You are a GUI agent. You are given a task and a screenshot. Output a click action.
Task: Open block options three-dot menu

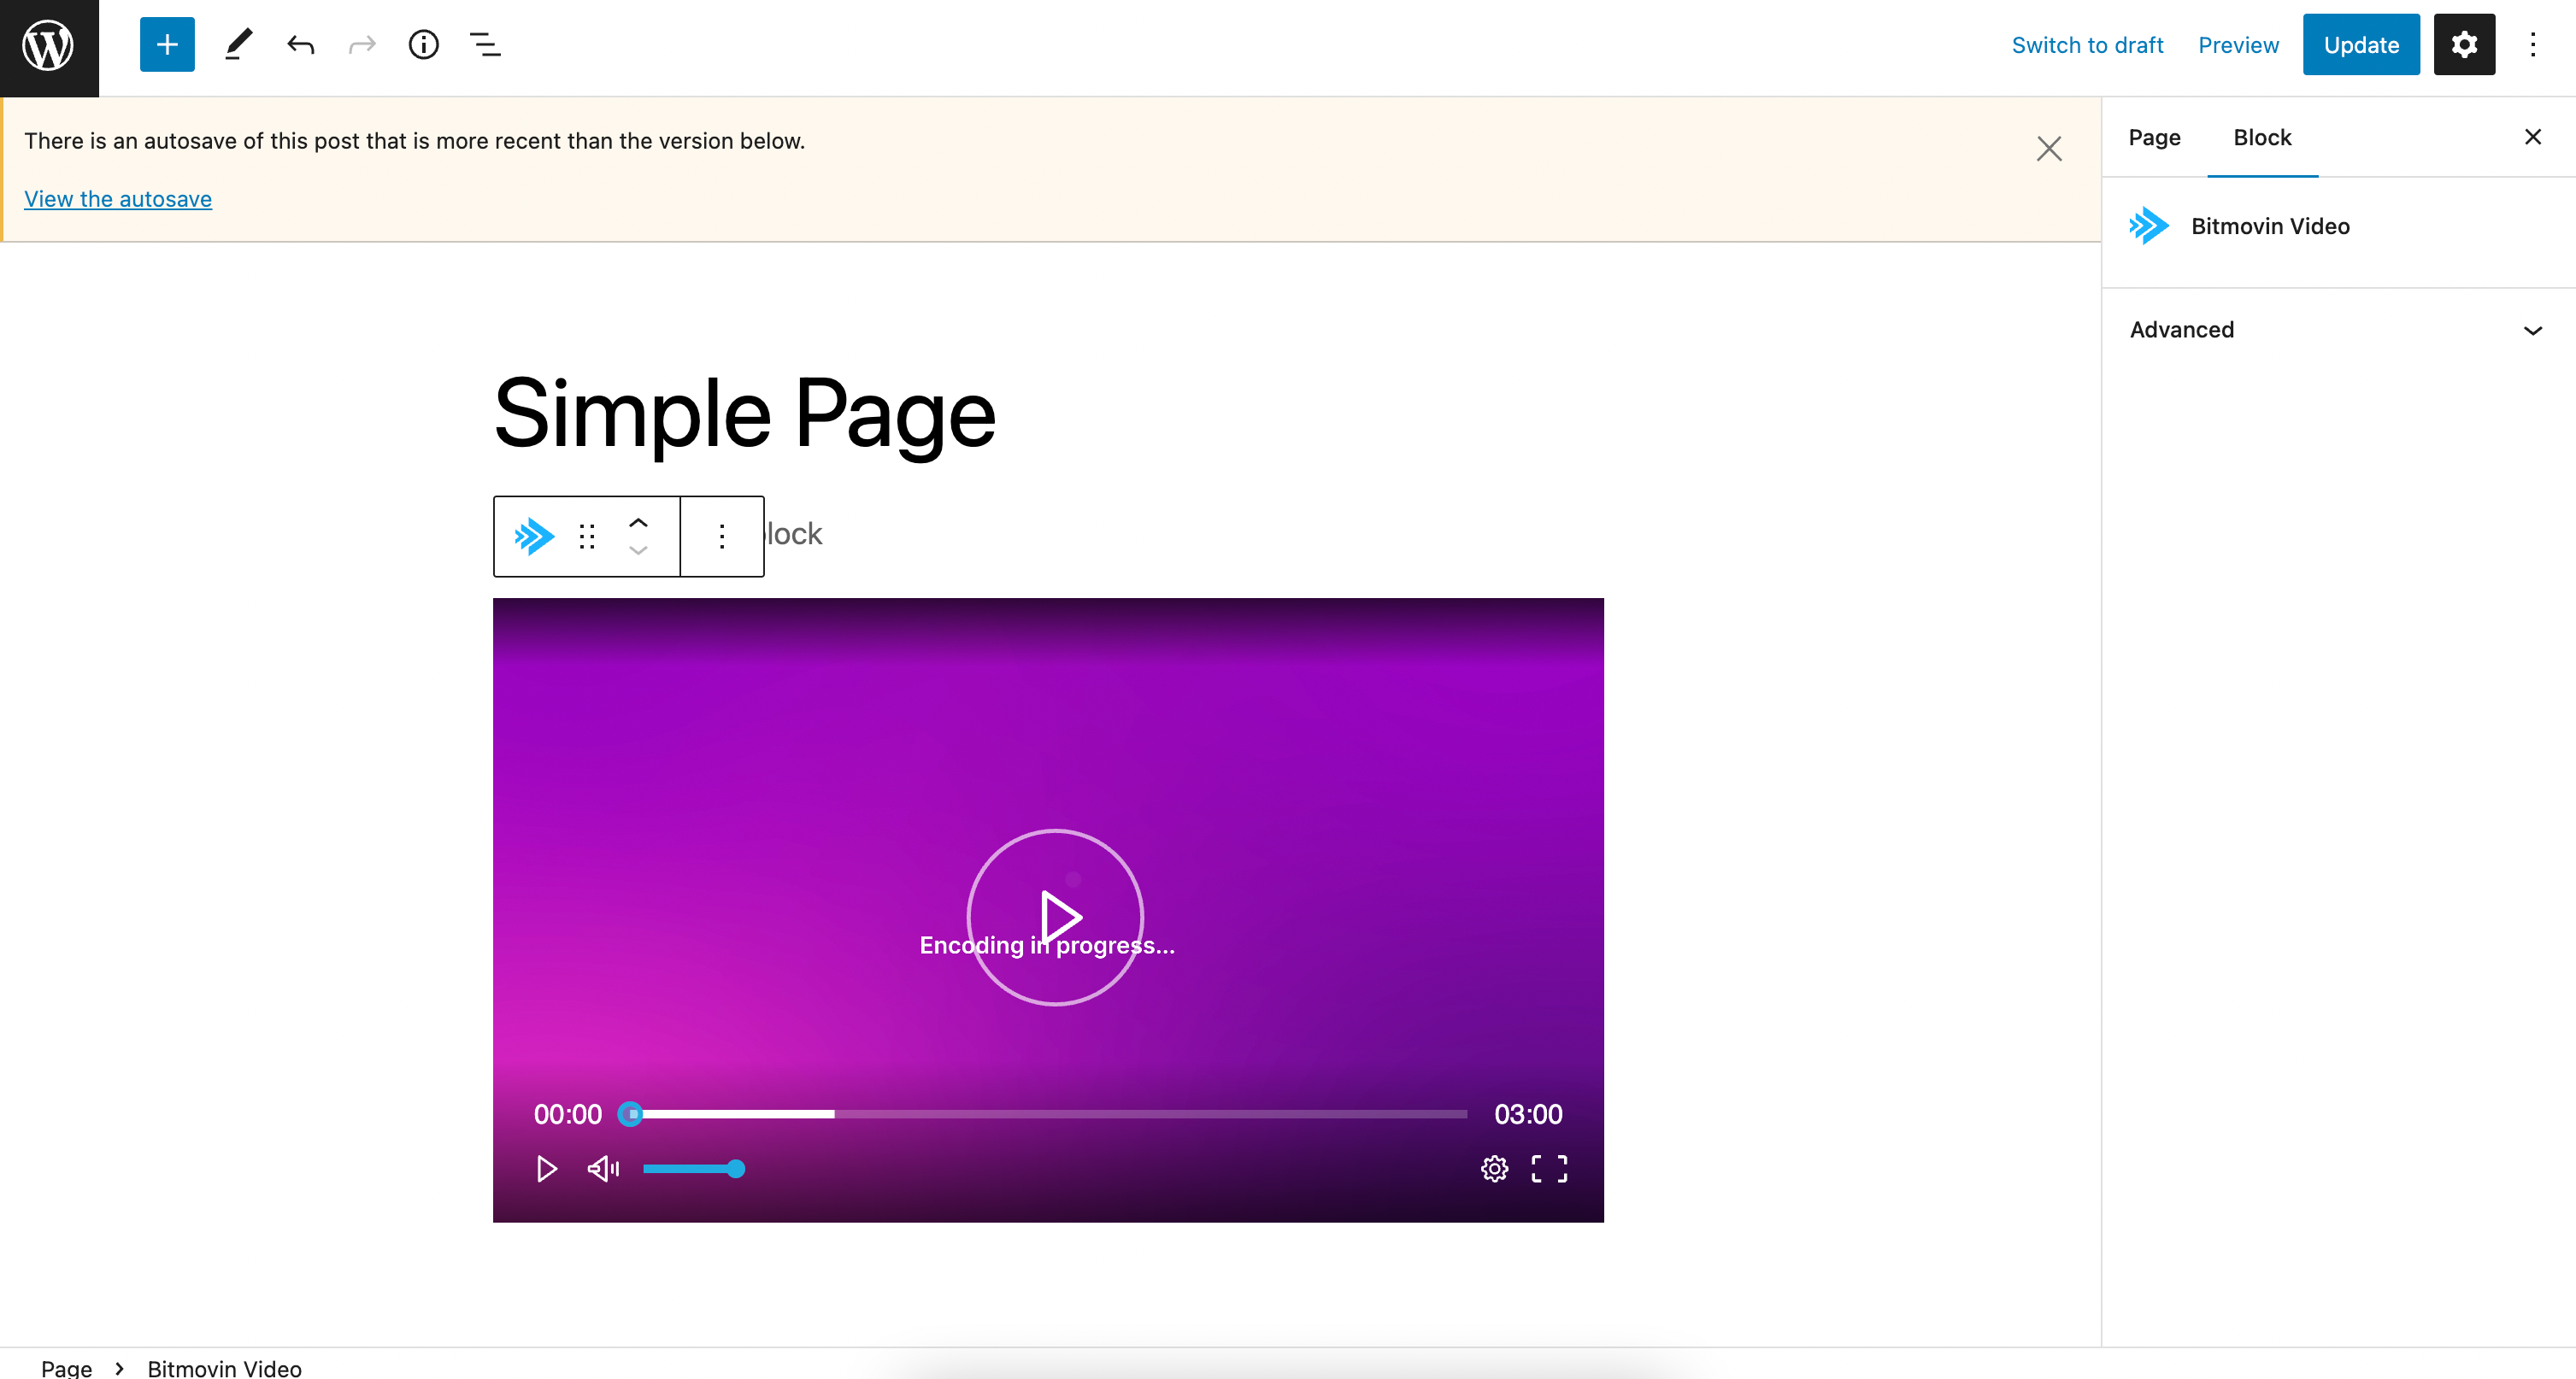(721, 536)
